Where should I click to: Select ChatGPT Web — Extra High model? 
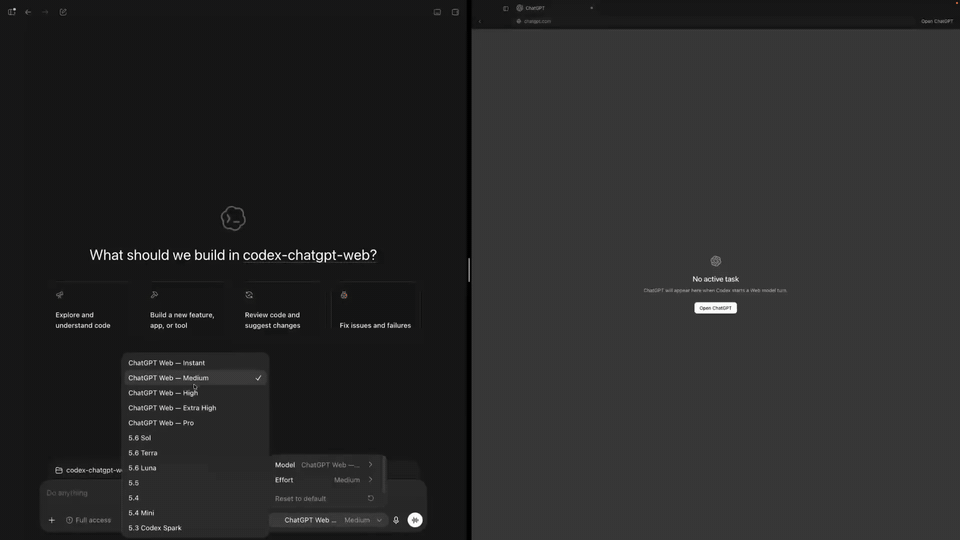(x=195, y=408)
